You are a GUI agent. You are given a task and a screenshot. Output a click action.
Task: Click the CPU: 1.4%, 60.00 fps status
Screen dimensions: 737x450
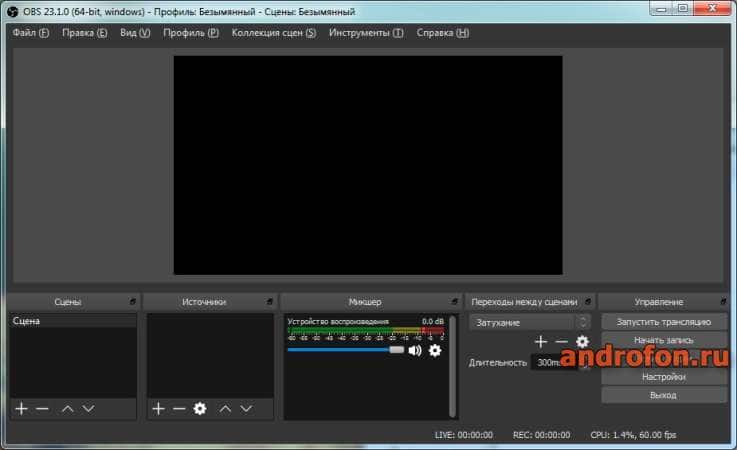click(633, 435)
